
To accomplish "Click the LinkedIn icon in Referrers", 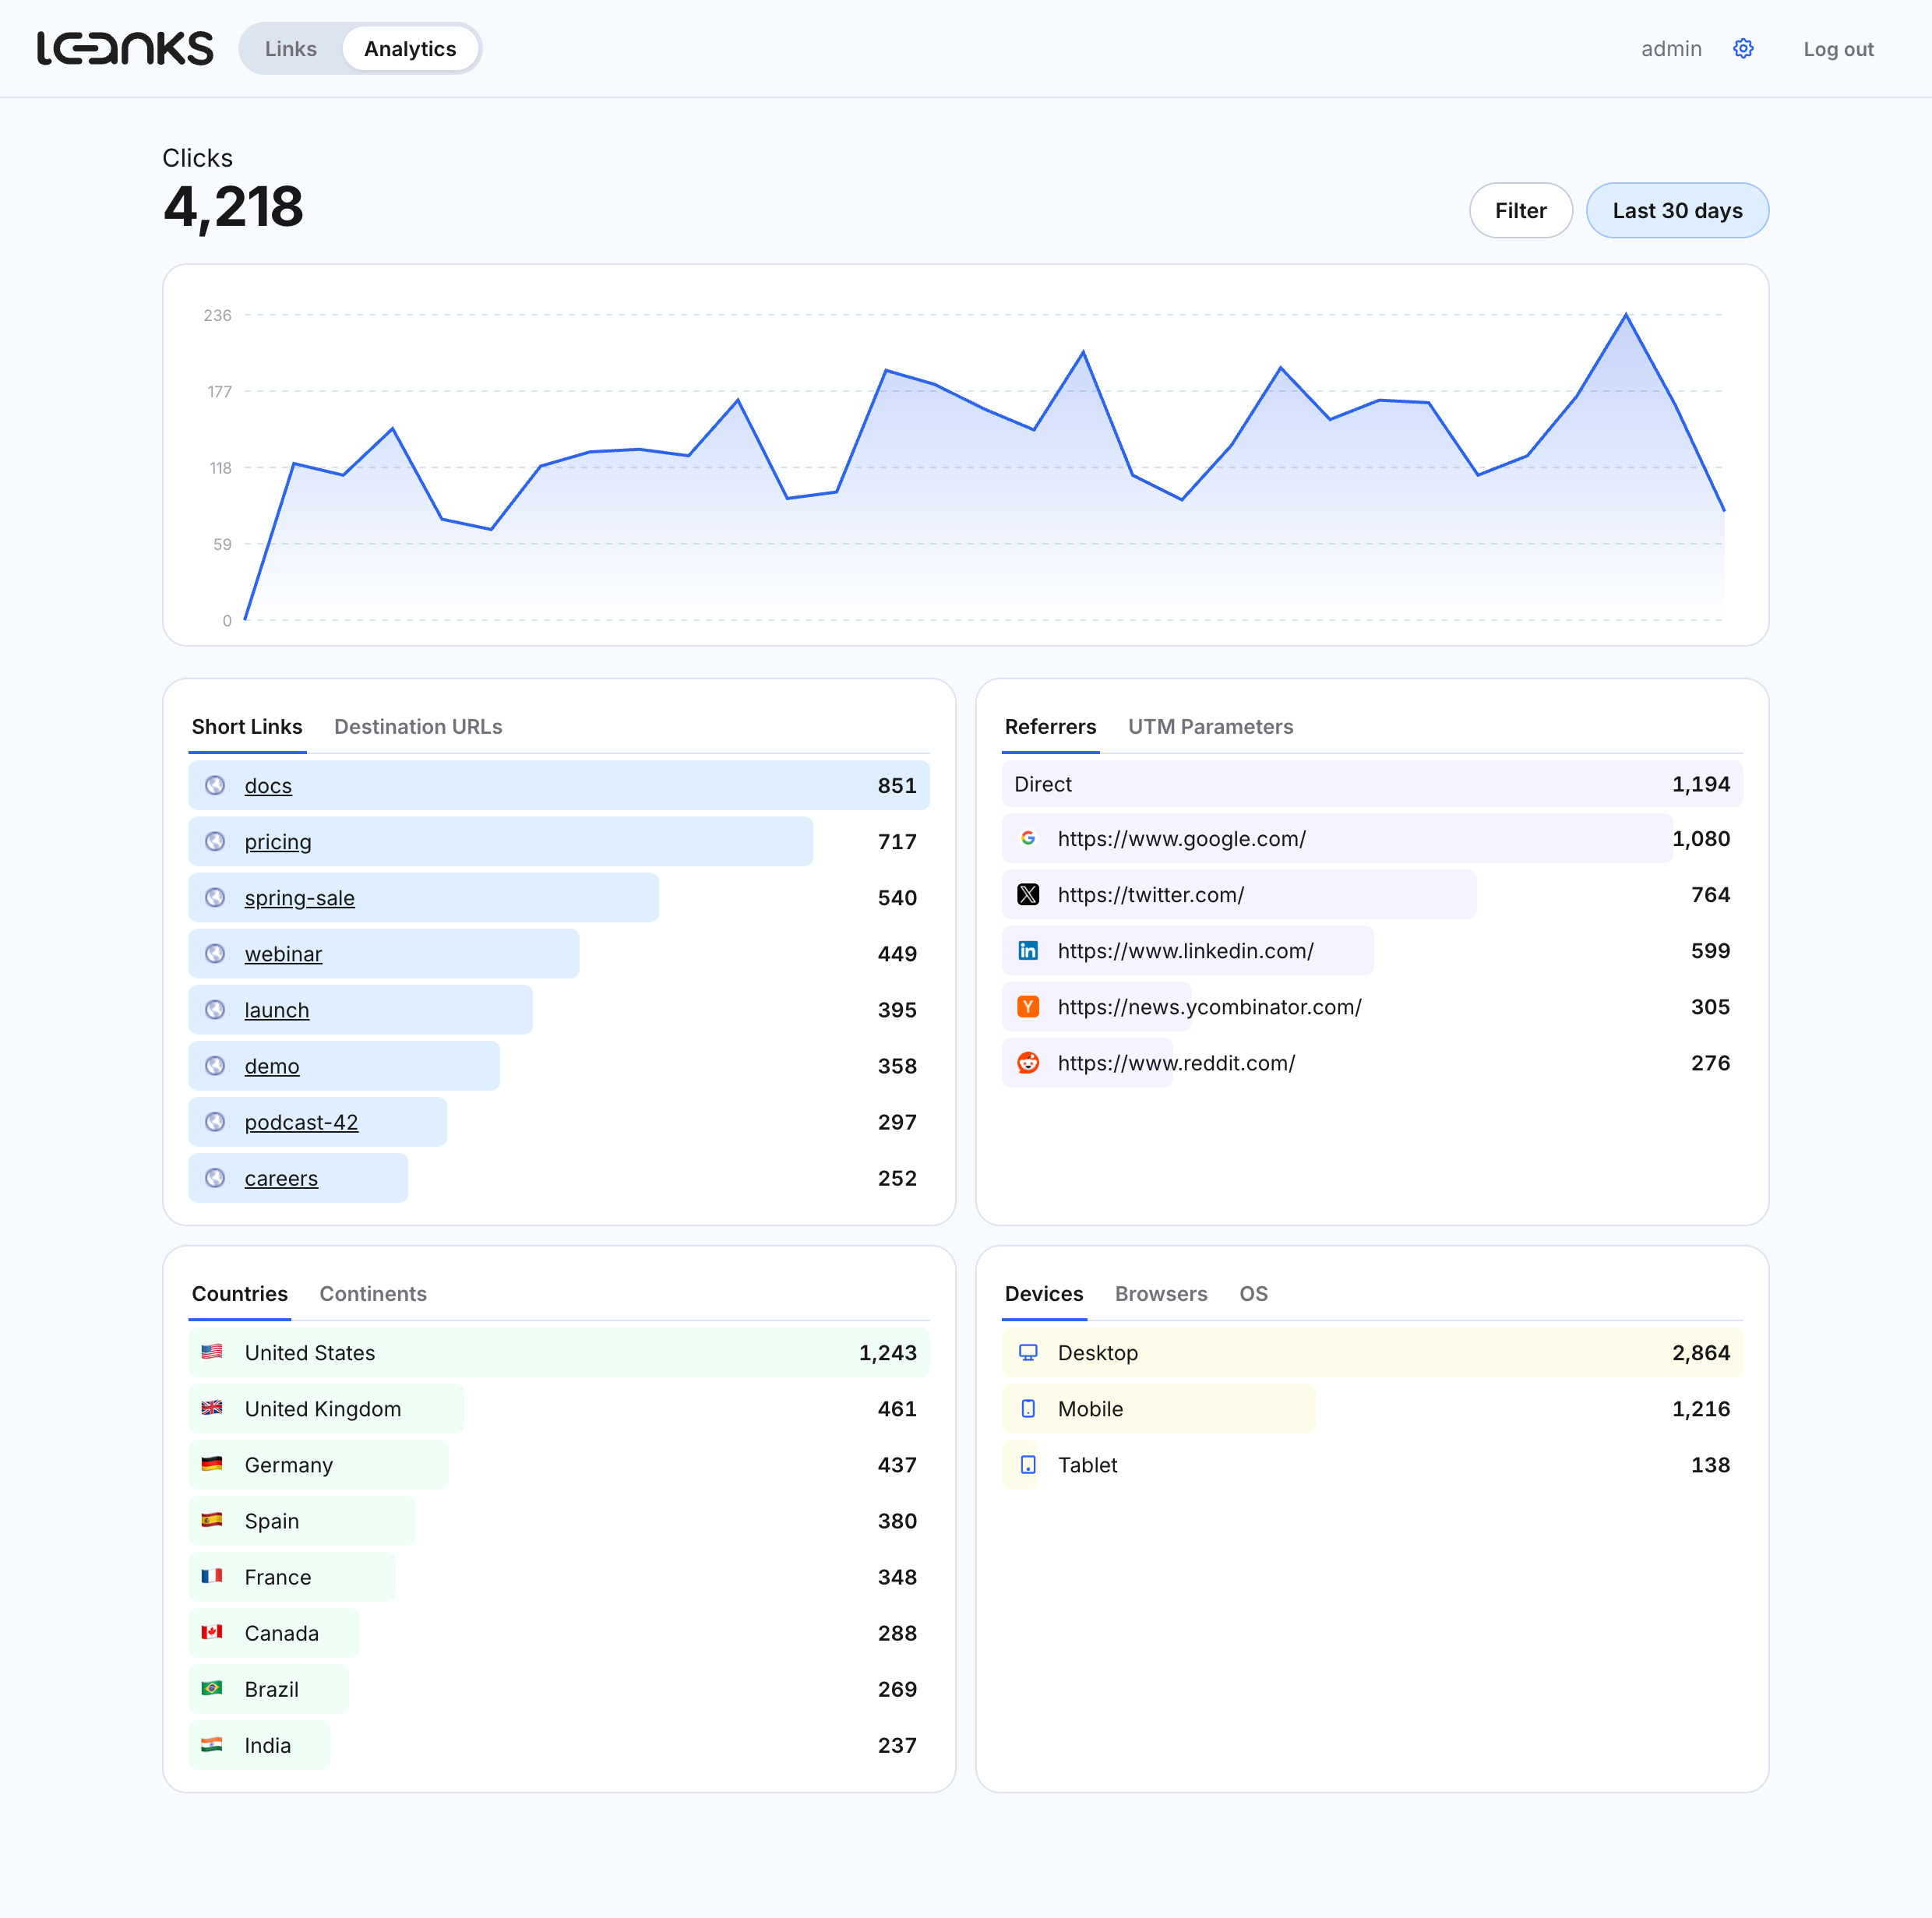I will (x=1028, y=950).
